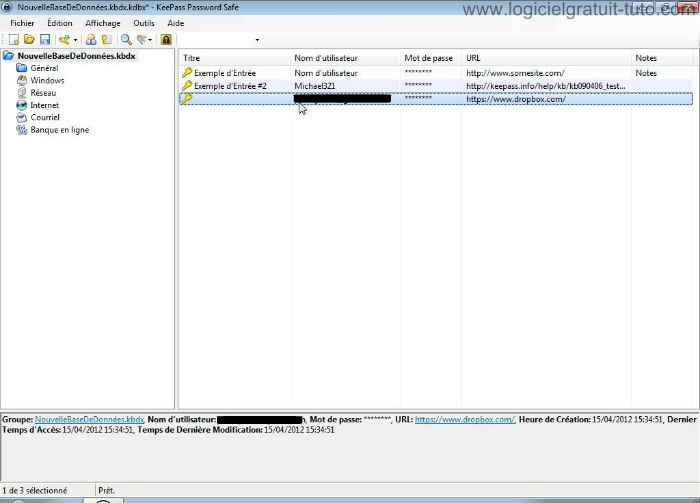Screen dimensions: 700x503
Task: Click the Général folder icon
Action: pyautogui.click(x=21, y=68)
